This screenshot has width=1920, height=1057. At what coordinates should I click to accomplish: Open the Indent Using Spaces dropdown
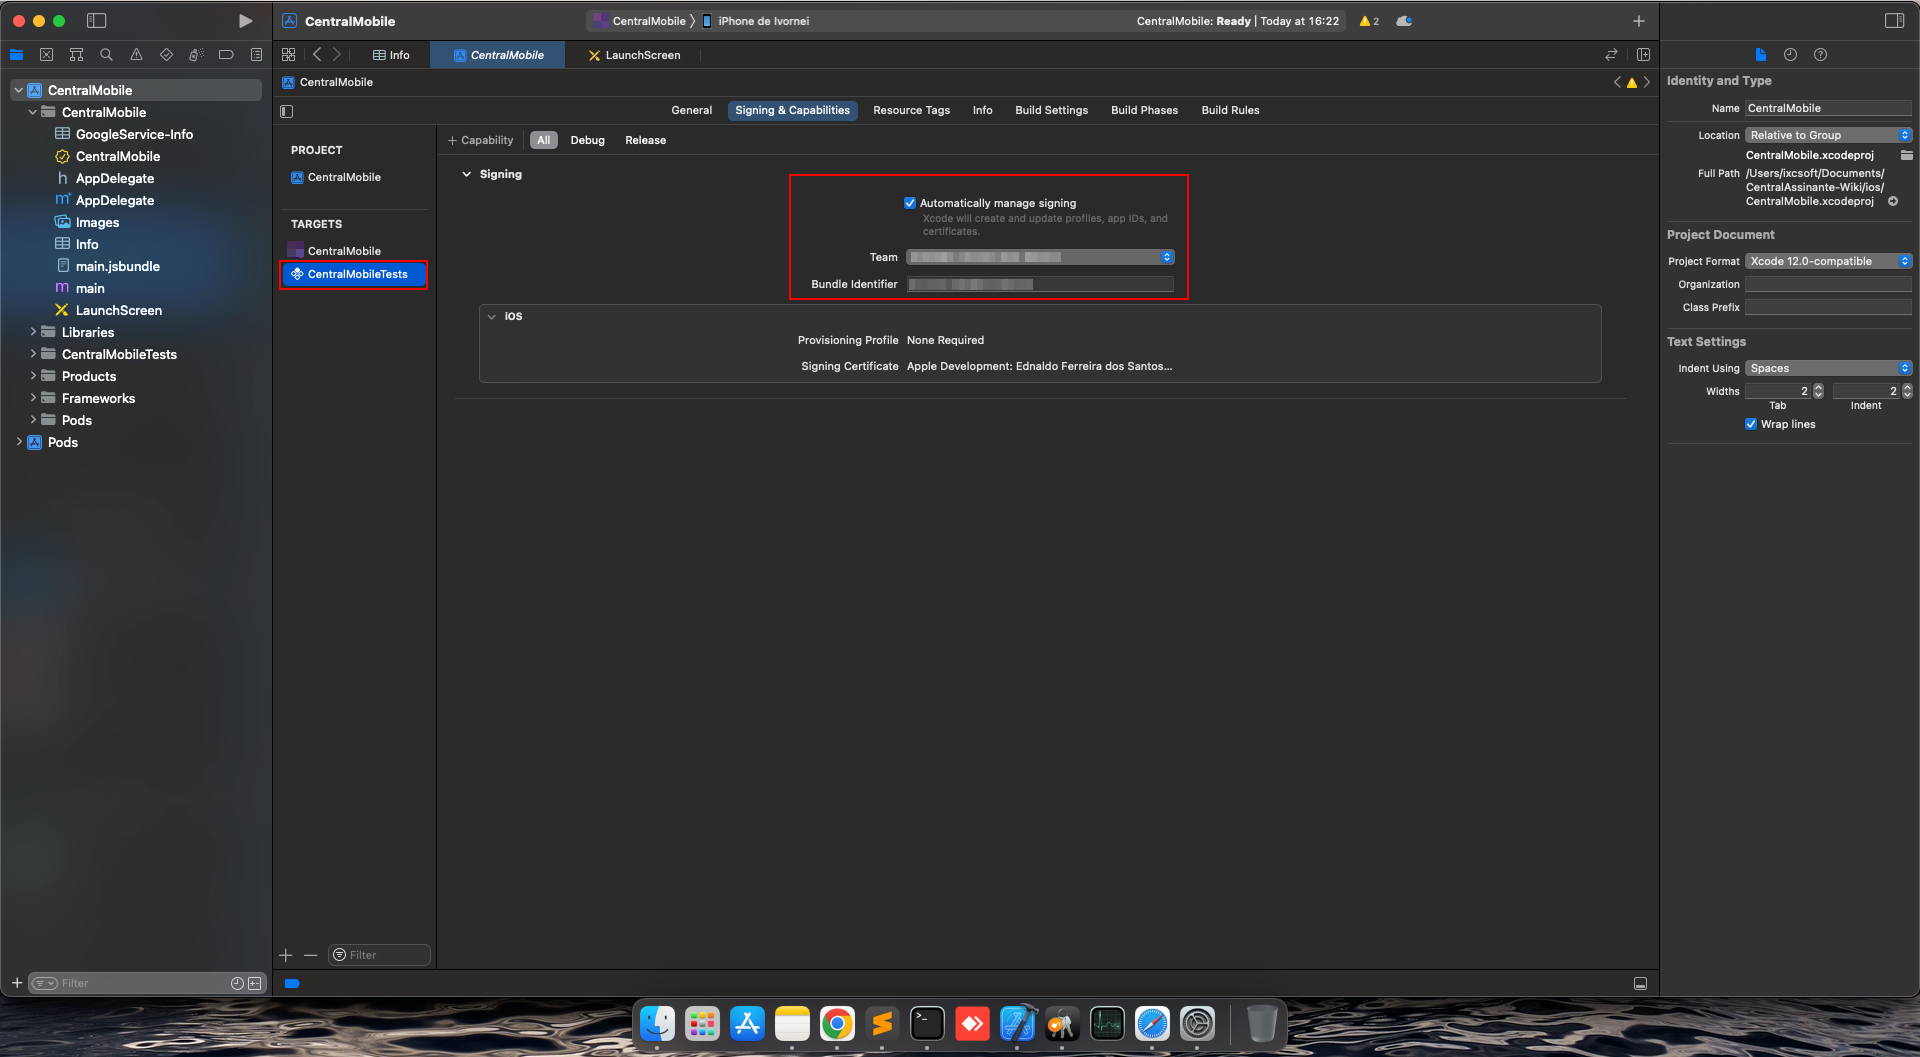coord(1828,368)
